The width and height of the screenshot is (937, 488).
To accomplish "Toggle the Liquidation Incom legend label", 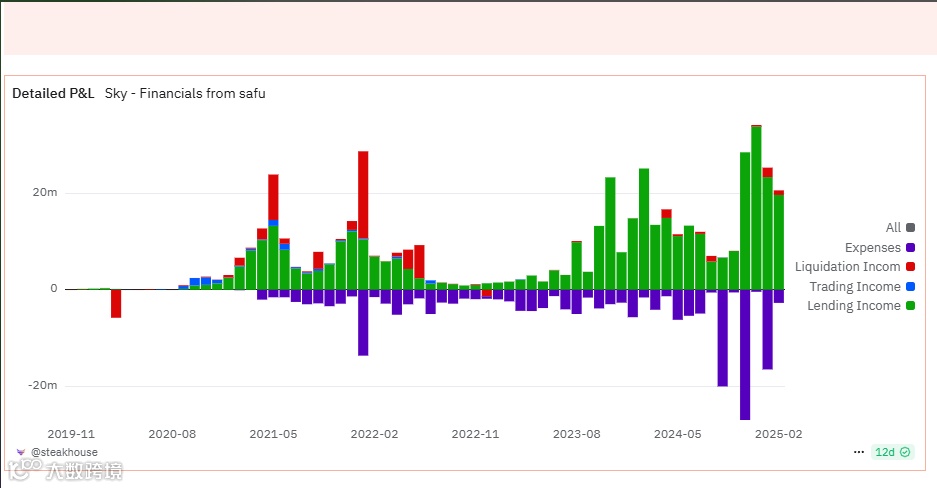I will point(847,266).
